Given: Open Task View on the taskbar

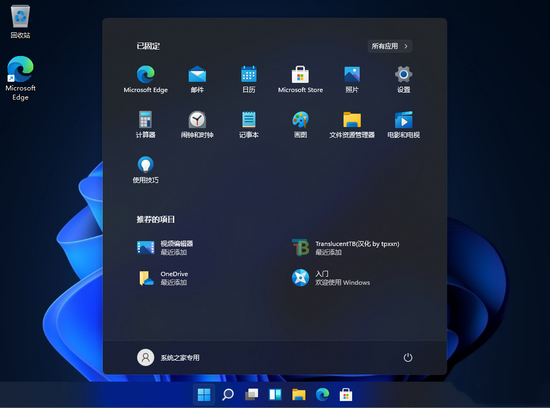Looking at the screenshot, I should pyautogui.click(x=251, y=394).
